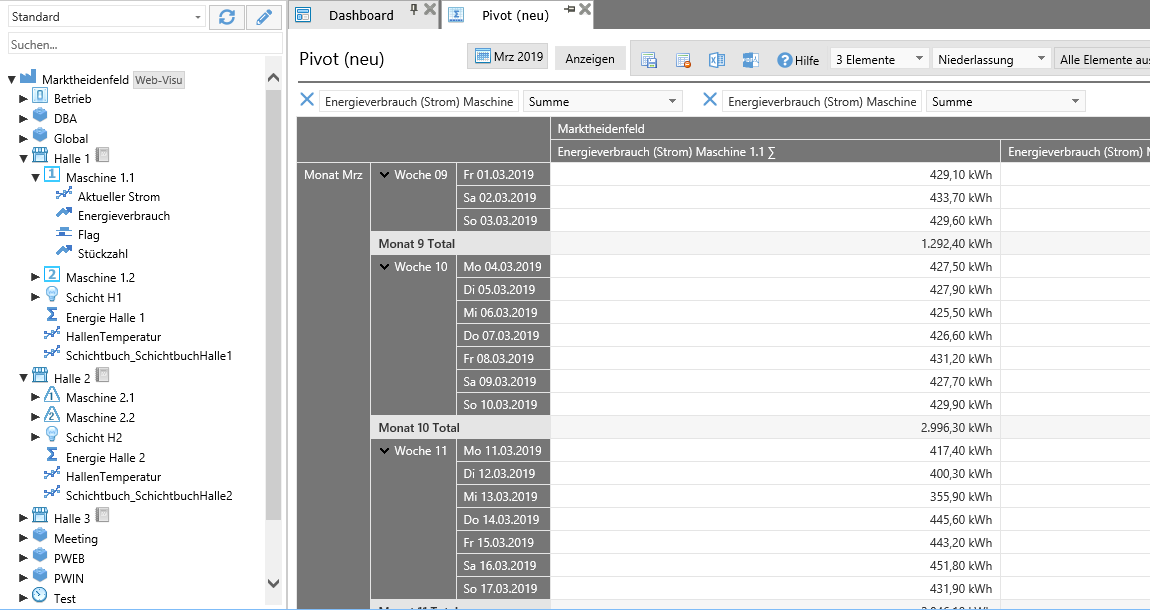Select the Energieverbrauch item under Maschine 1.1
1150x610 pixels.
[123, 216]
